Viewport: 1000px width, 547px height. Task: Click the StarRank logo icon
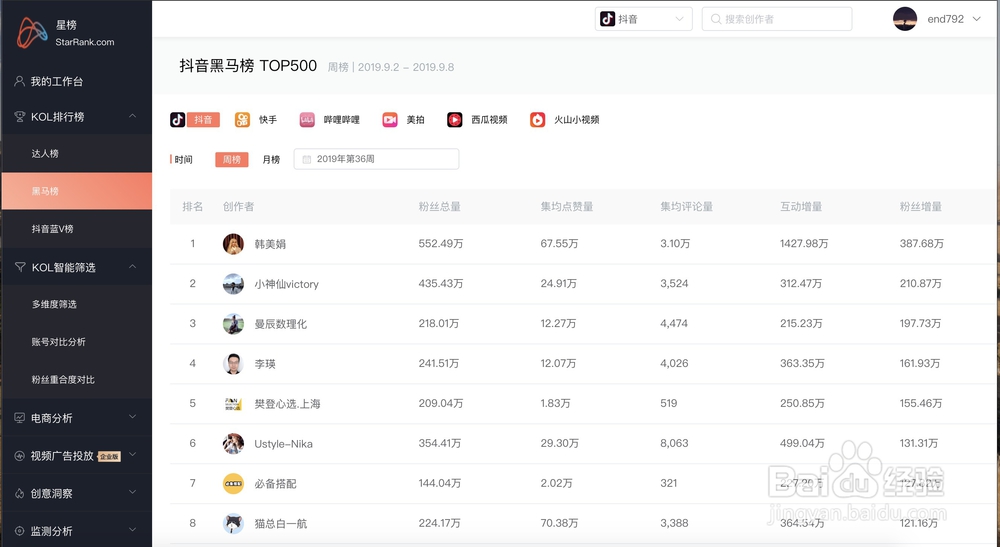click(x=32, y=33)
